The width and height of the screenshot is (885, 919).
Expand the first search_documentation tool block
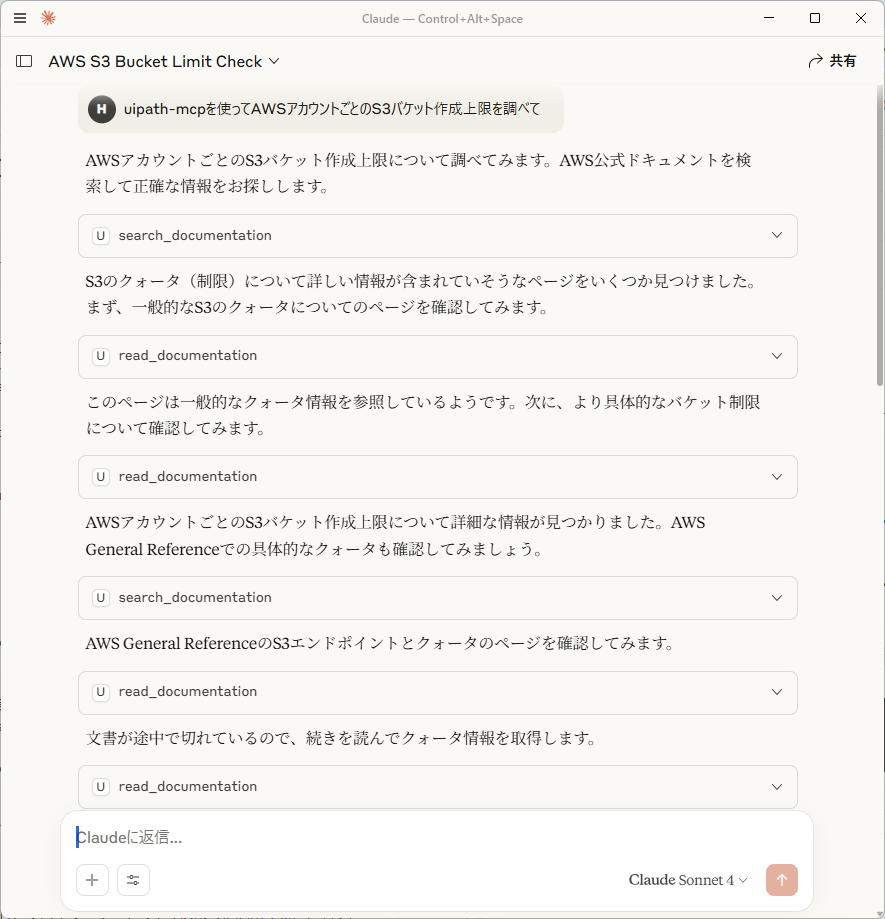pos(438,236)
